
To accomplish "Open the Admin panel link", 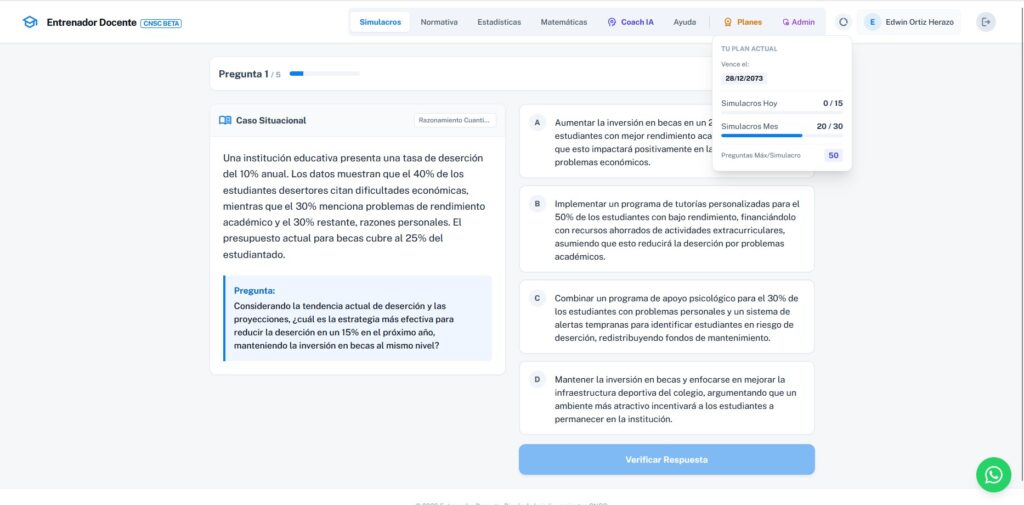I will coord(798,22).
